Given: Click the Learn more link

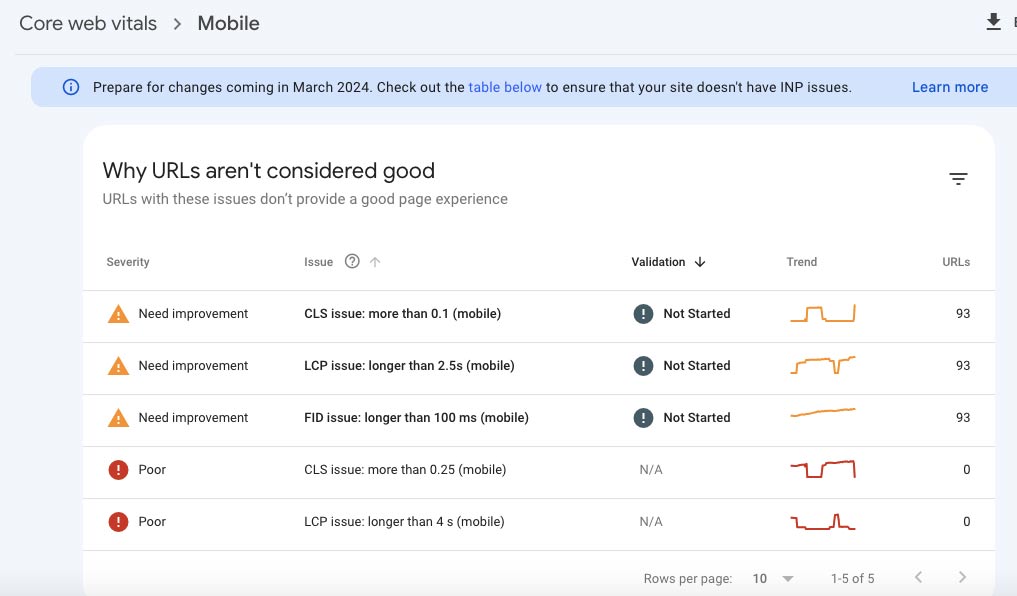Looking at the screenshot, I should click(950, 87).
